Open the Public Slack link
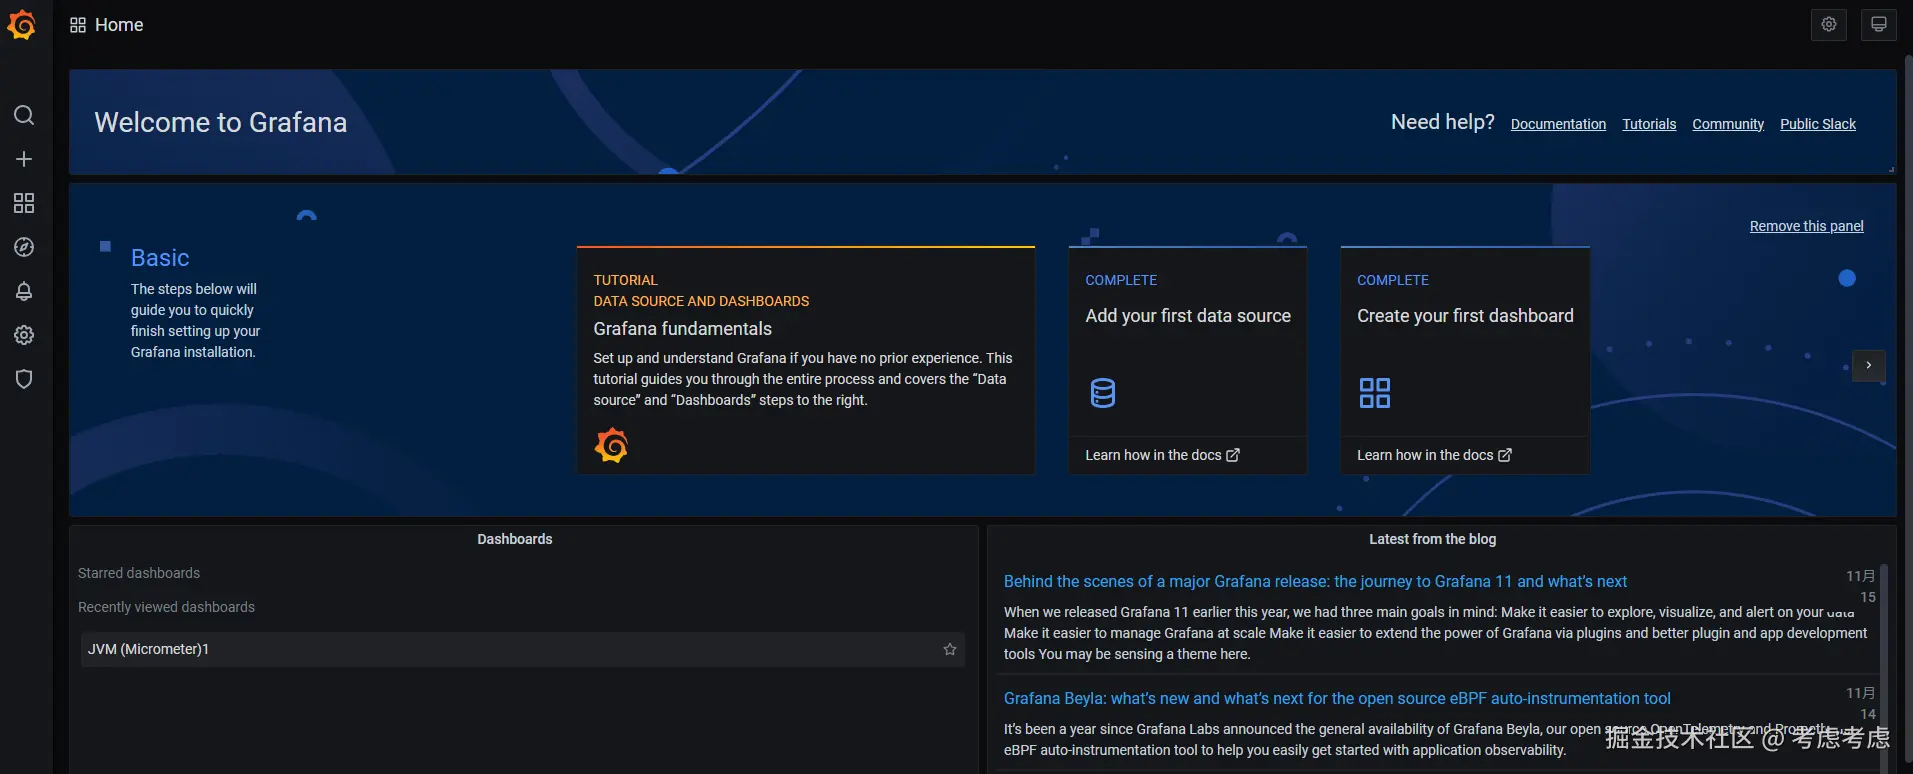 pyautogui.click(x=1818, y=124)
